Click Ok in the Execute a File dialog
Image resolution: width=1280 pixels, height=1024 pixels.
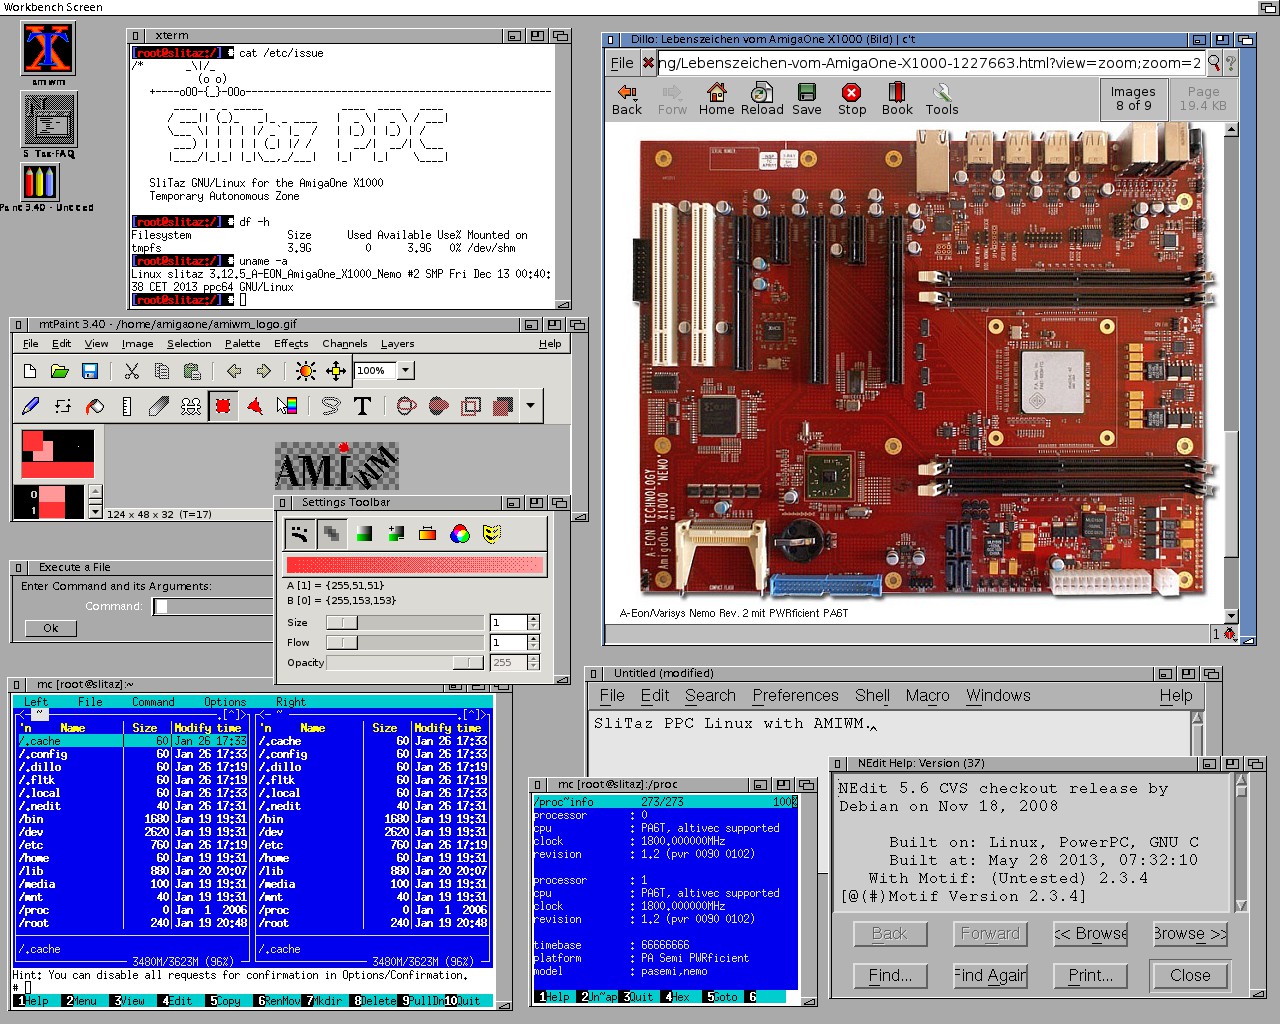point(51,628)
